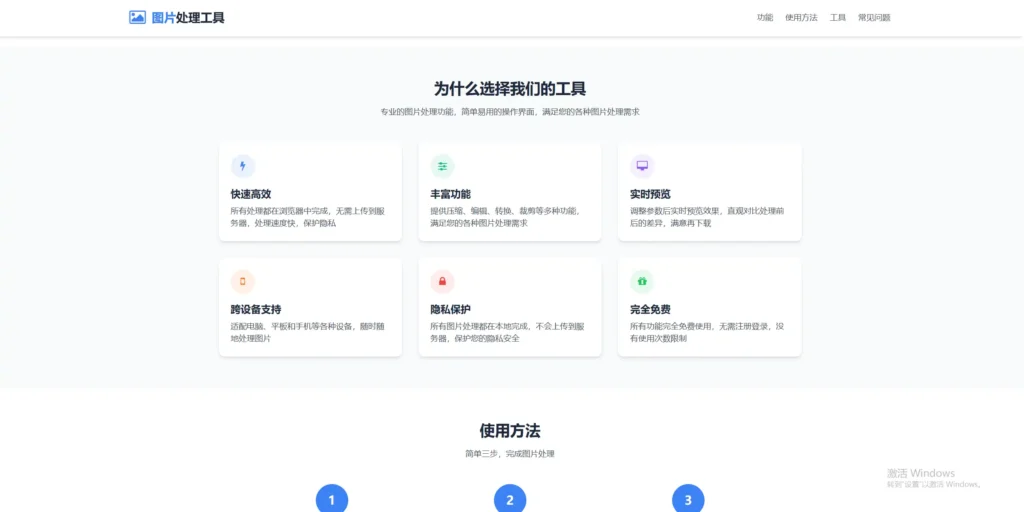Screen dimensions: 1024x512
Task: Click the subtitle starting 专业的图片处理功能
Action: [510, 112]
